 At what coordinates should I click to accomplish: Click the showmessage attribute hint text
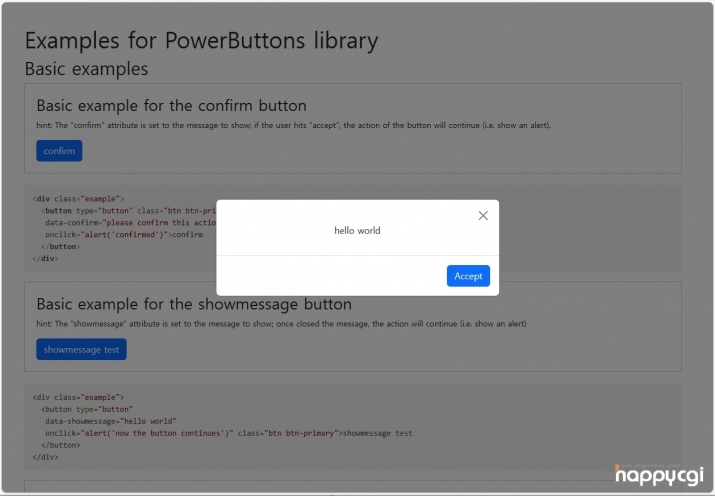pos(281,324)
